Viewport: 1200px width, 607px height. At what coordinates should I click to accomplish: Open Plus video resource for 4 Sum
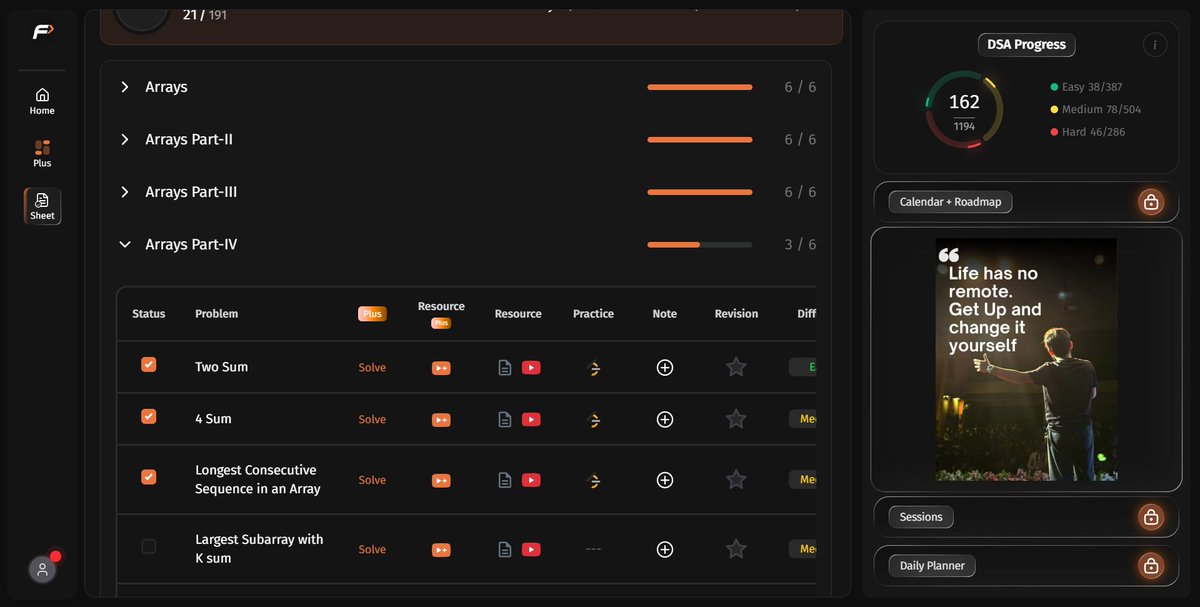click(x=441, y=420)
